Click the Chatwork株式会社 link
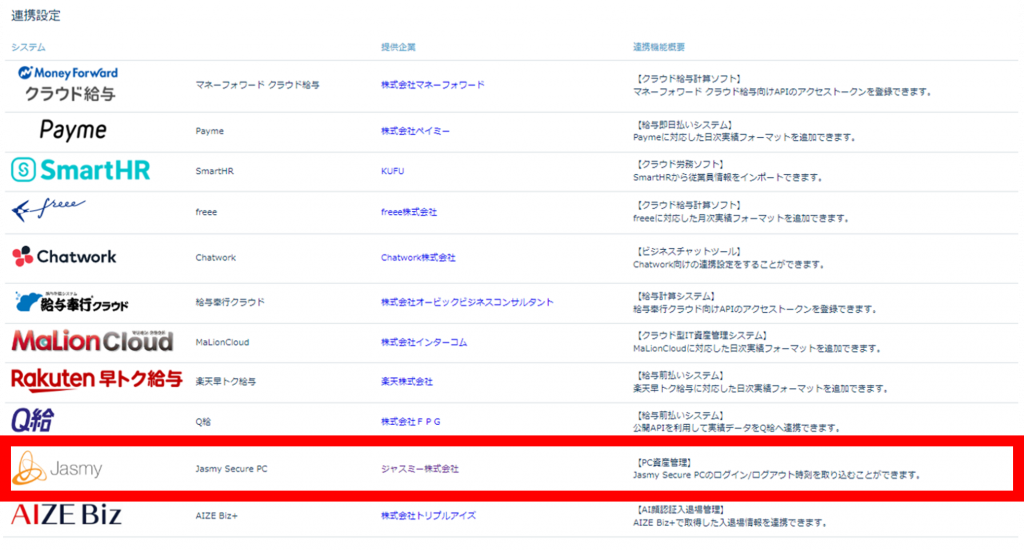This screenshot has height=550, width=1024. (x=418, y=258)
